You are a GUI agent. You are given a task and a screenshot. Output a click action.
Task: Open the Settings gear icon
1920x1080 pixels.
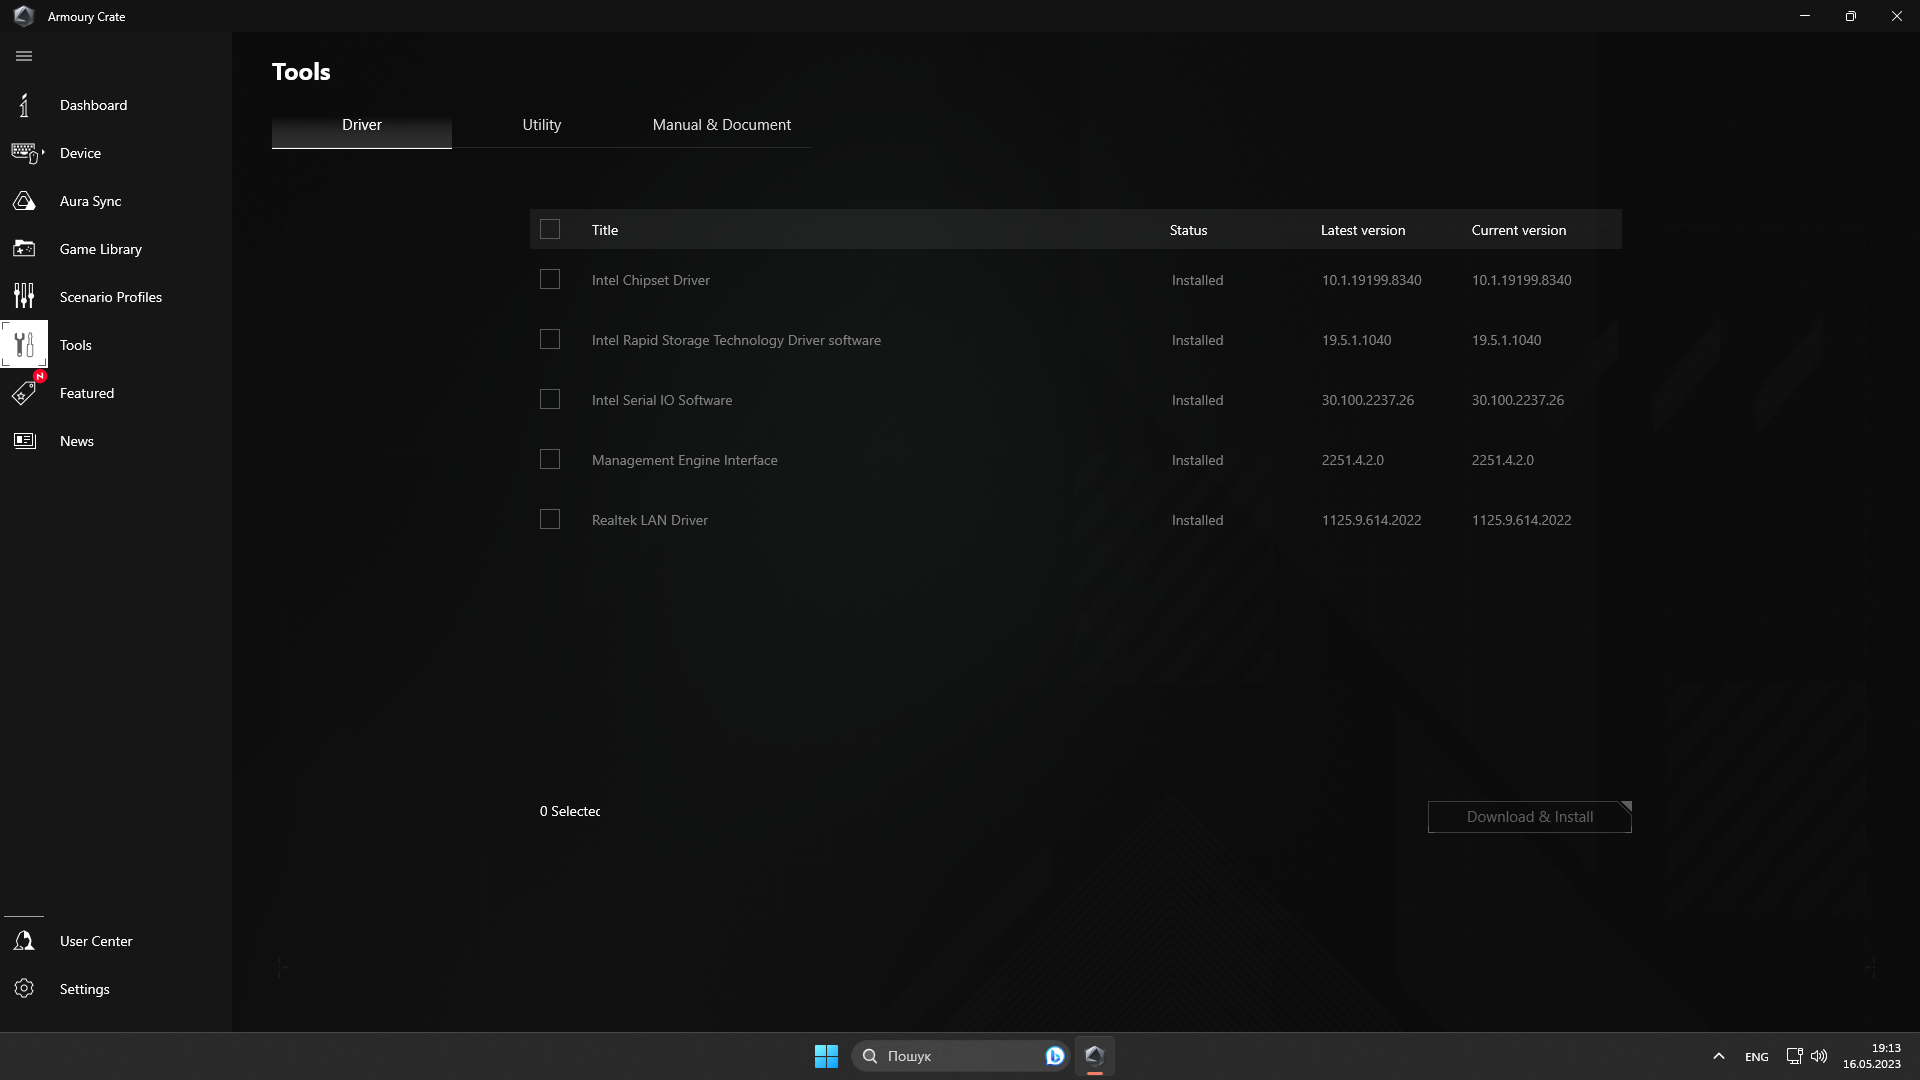(24, 989)
